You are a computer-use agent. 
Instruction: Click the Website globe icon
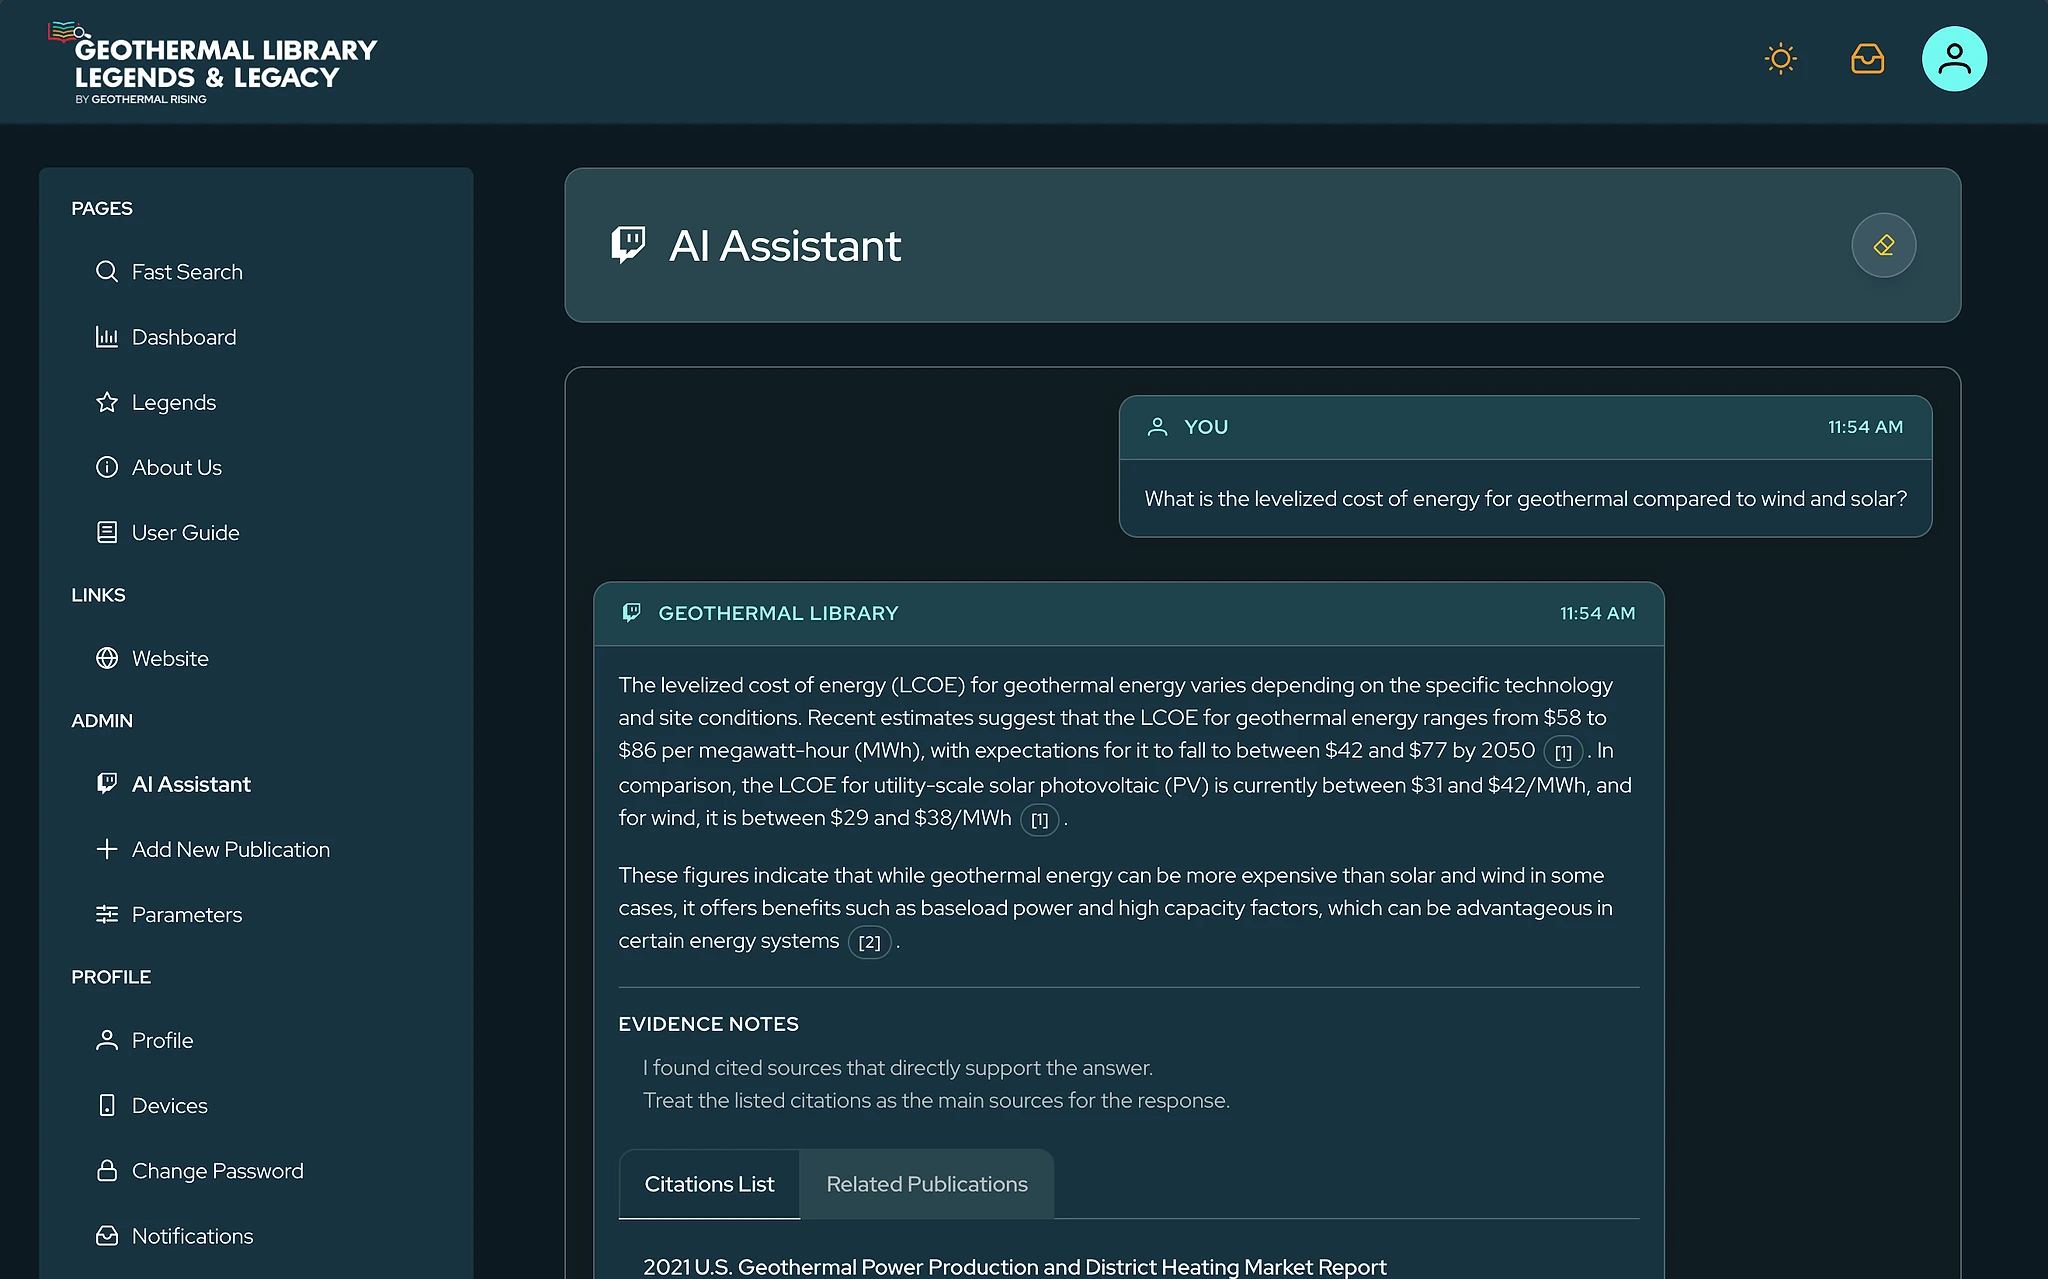pyautogui.click(x=107, y=658)
